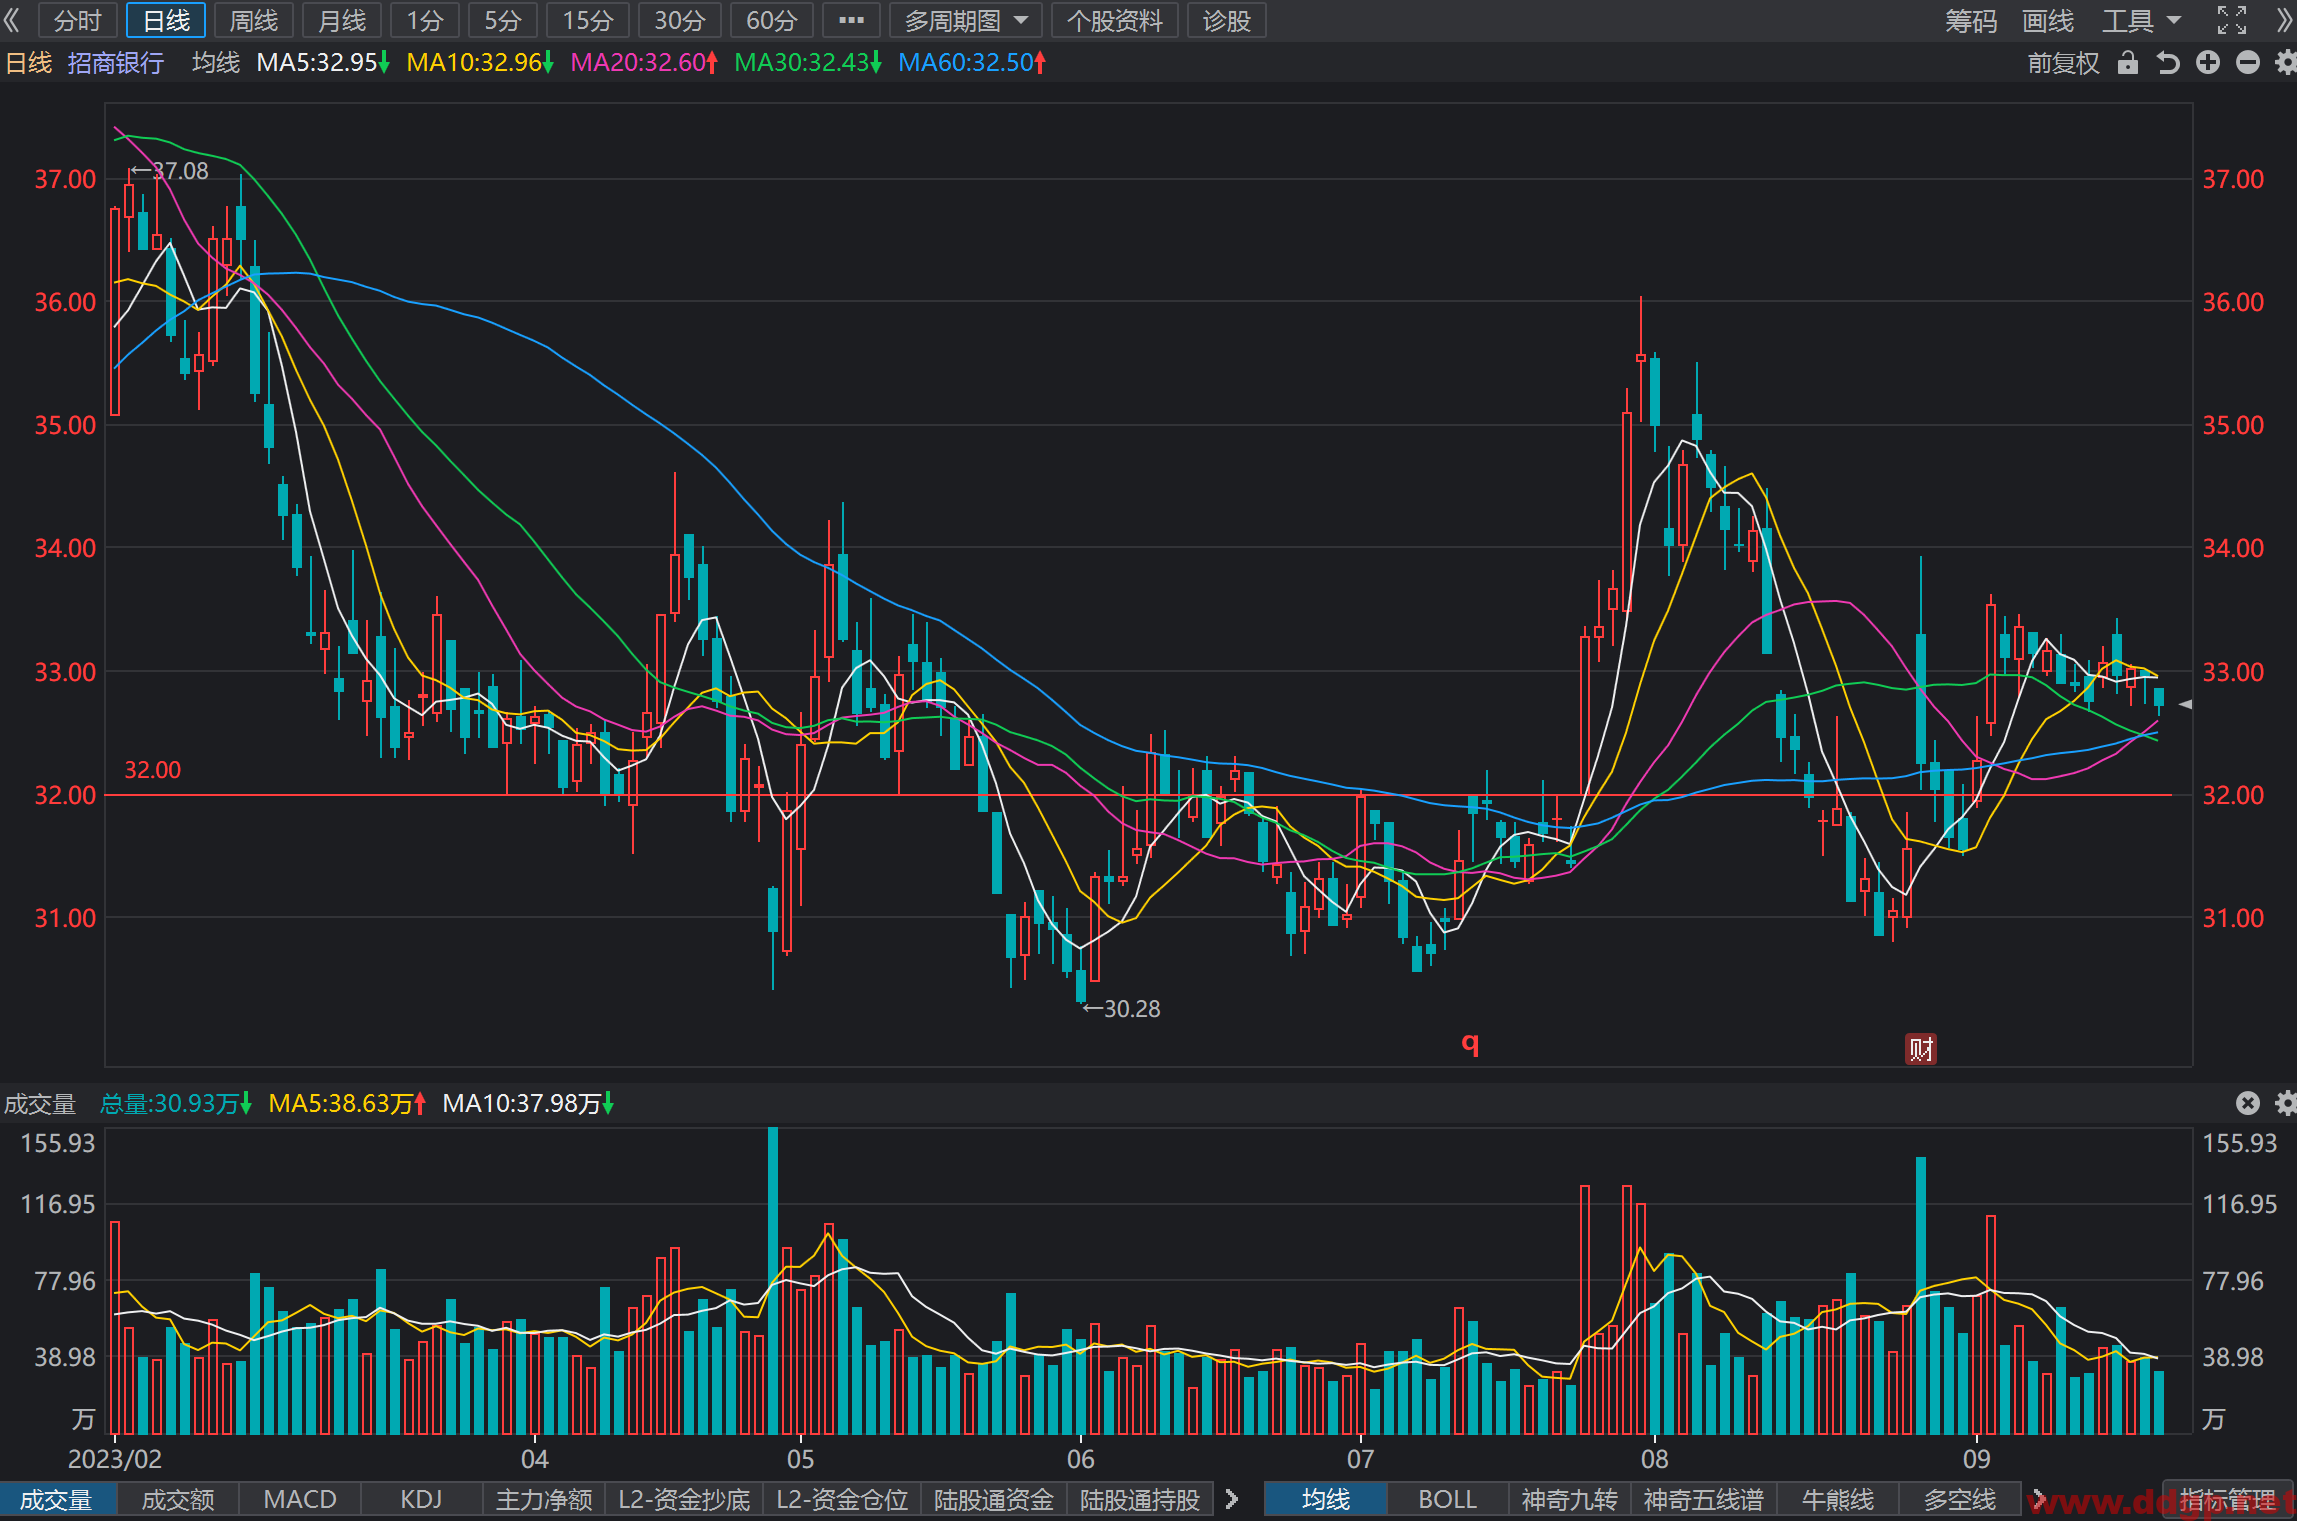Click the left double-chevron back icon
Screen dimensions: 2297x1521
[x=12, y=20]
